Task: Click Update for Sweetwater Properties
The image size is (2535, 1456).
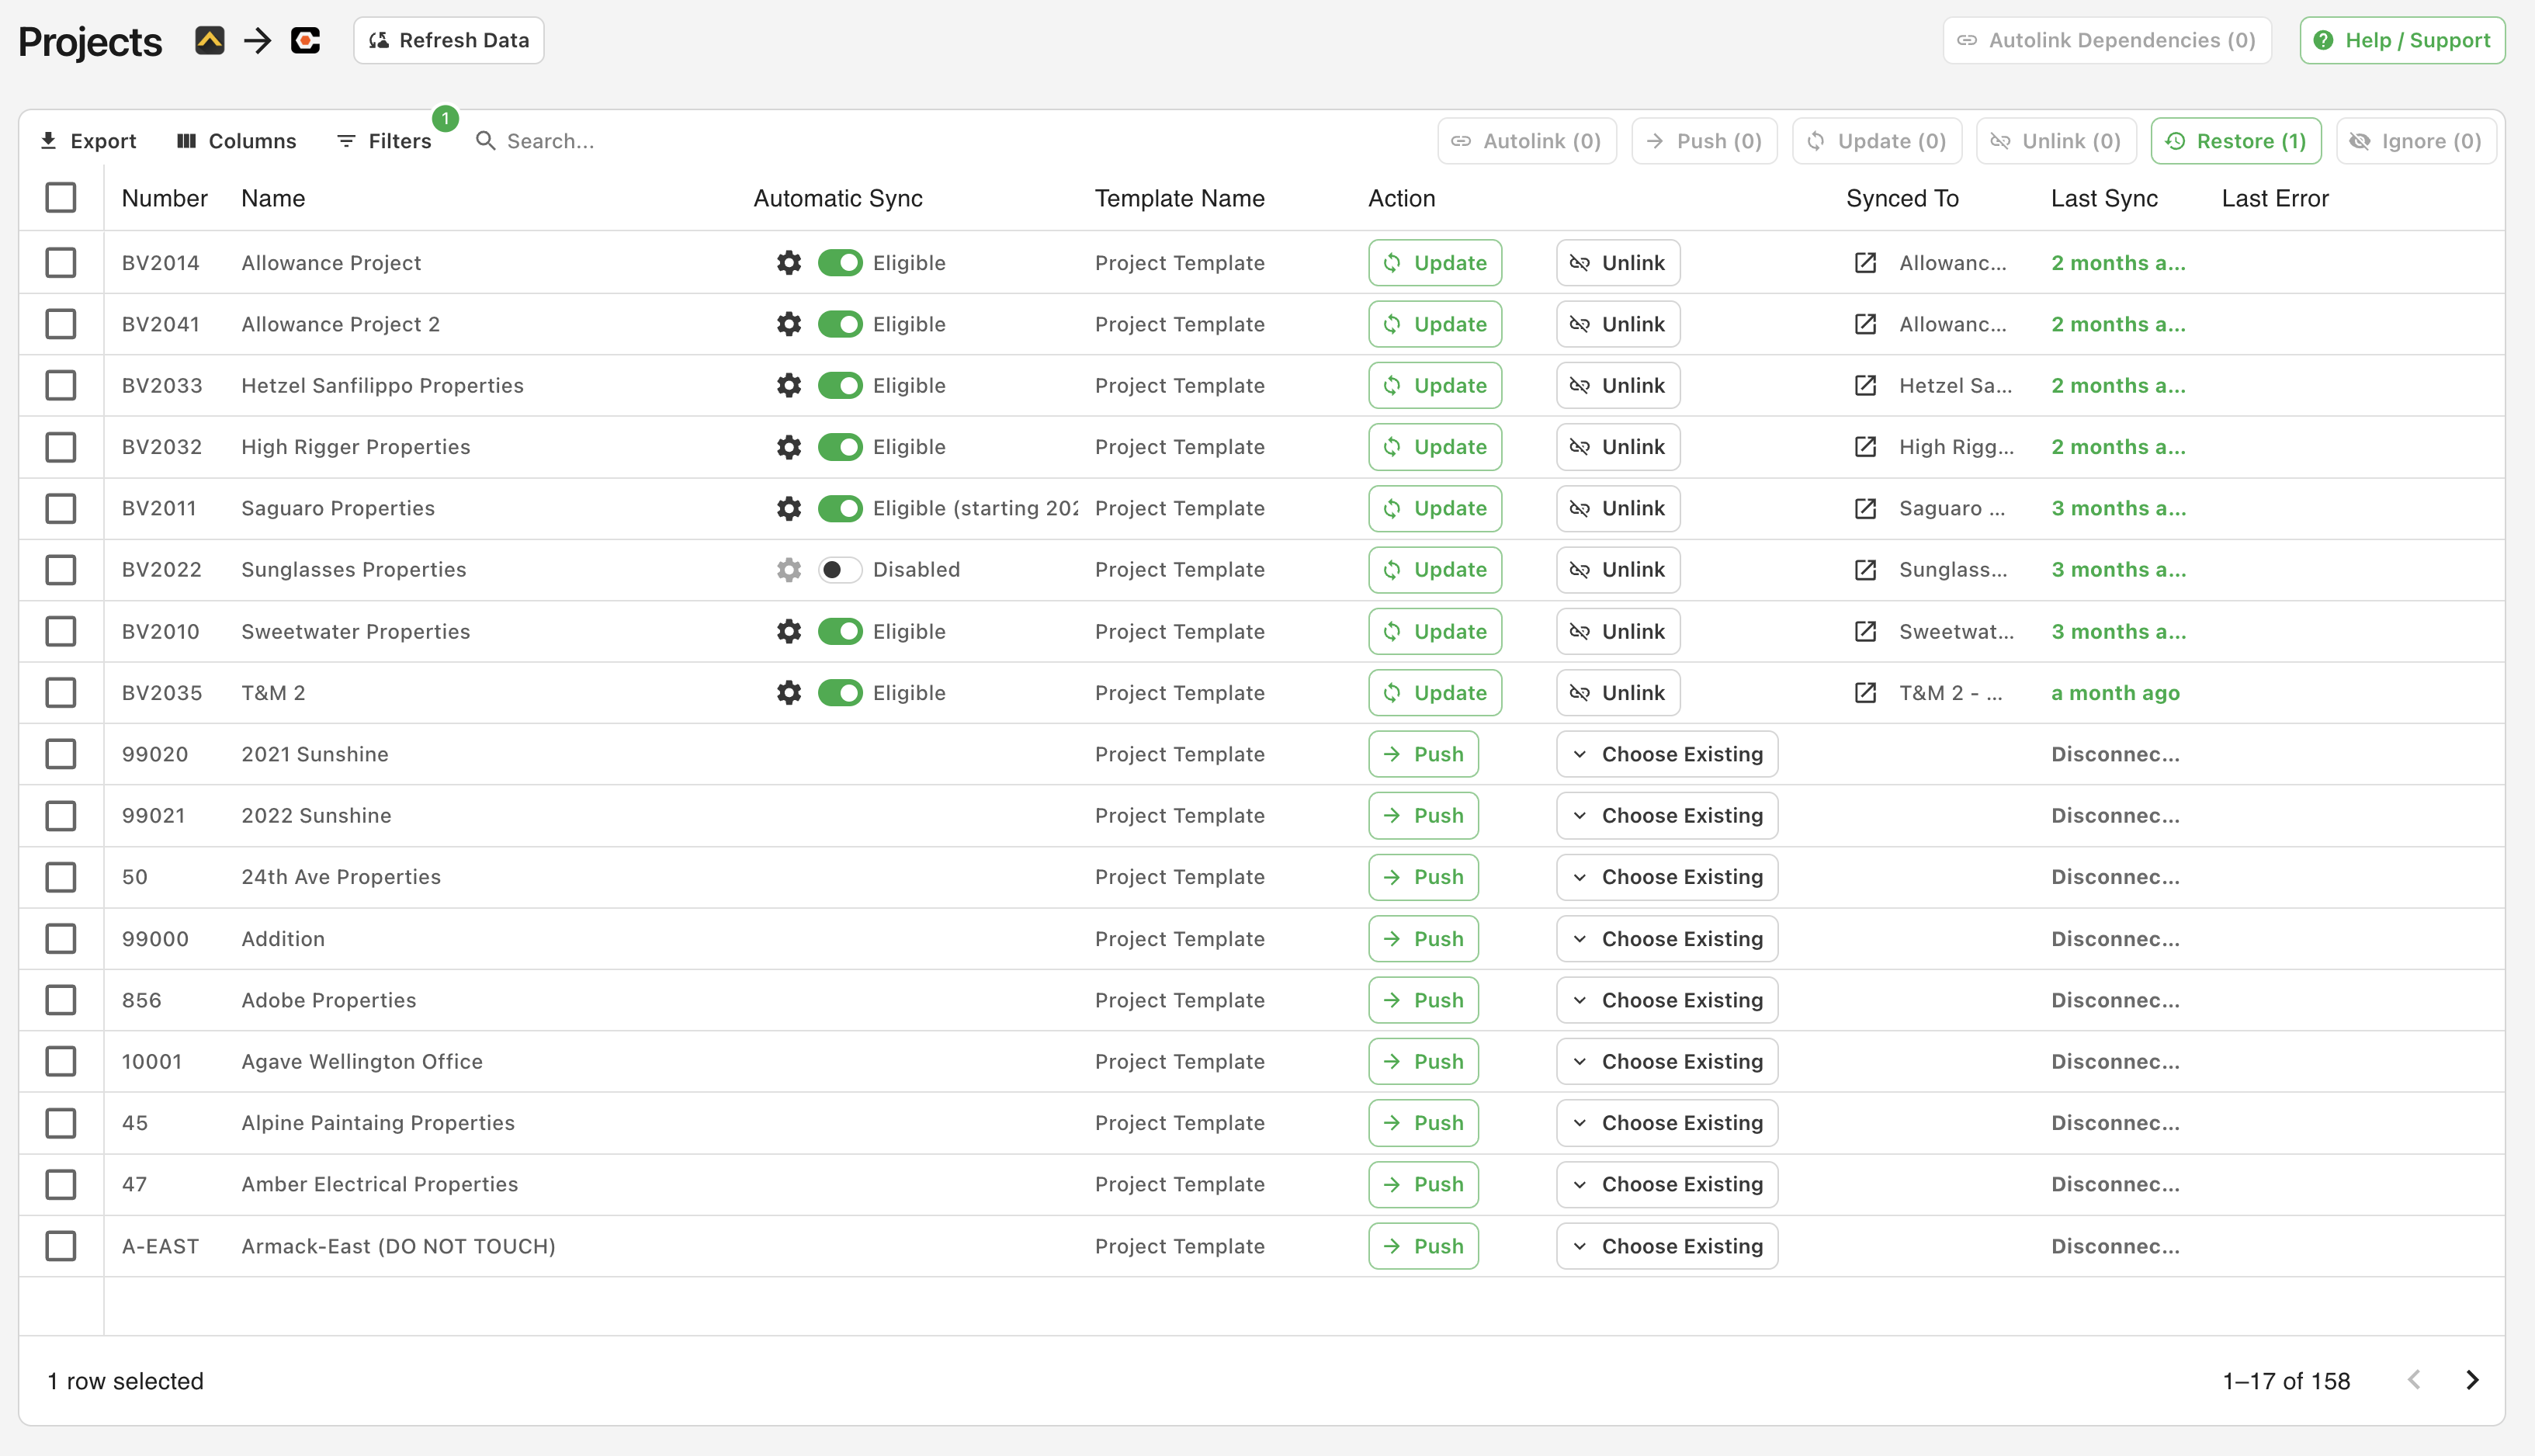Action: coord(1435,632)
